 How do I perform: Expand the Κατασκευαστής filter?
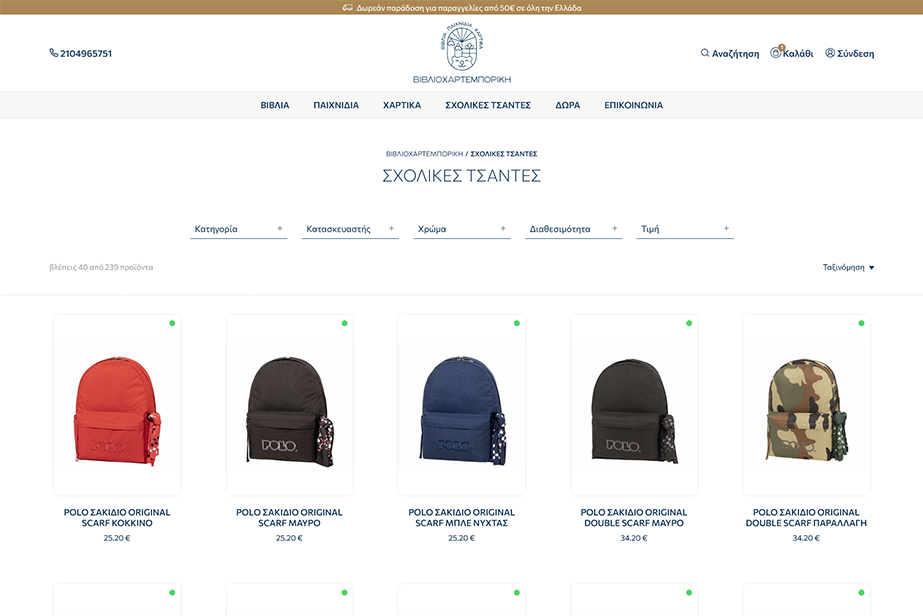(x=350, y=229)
